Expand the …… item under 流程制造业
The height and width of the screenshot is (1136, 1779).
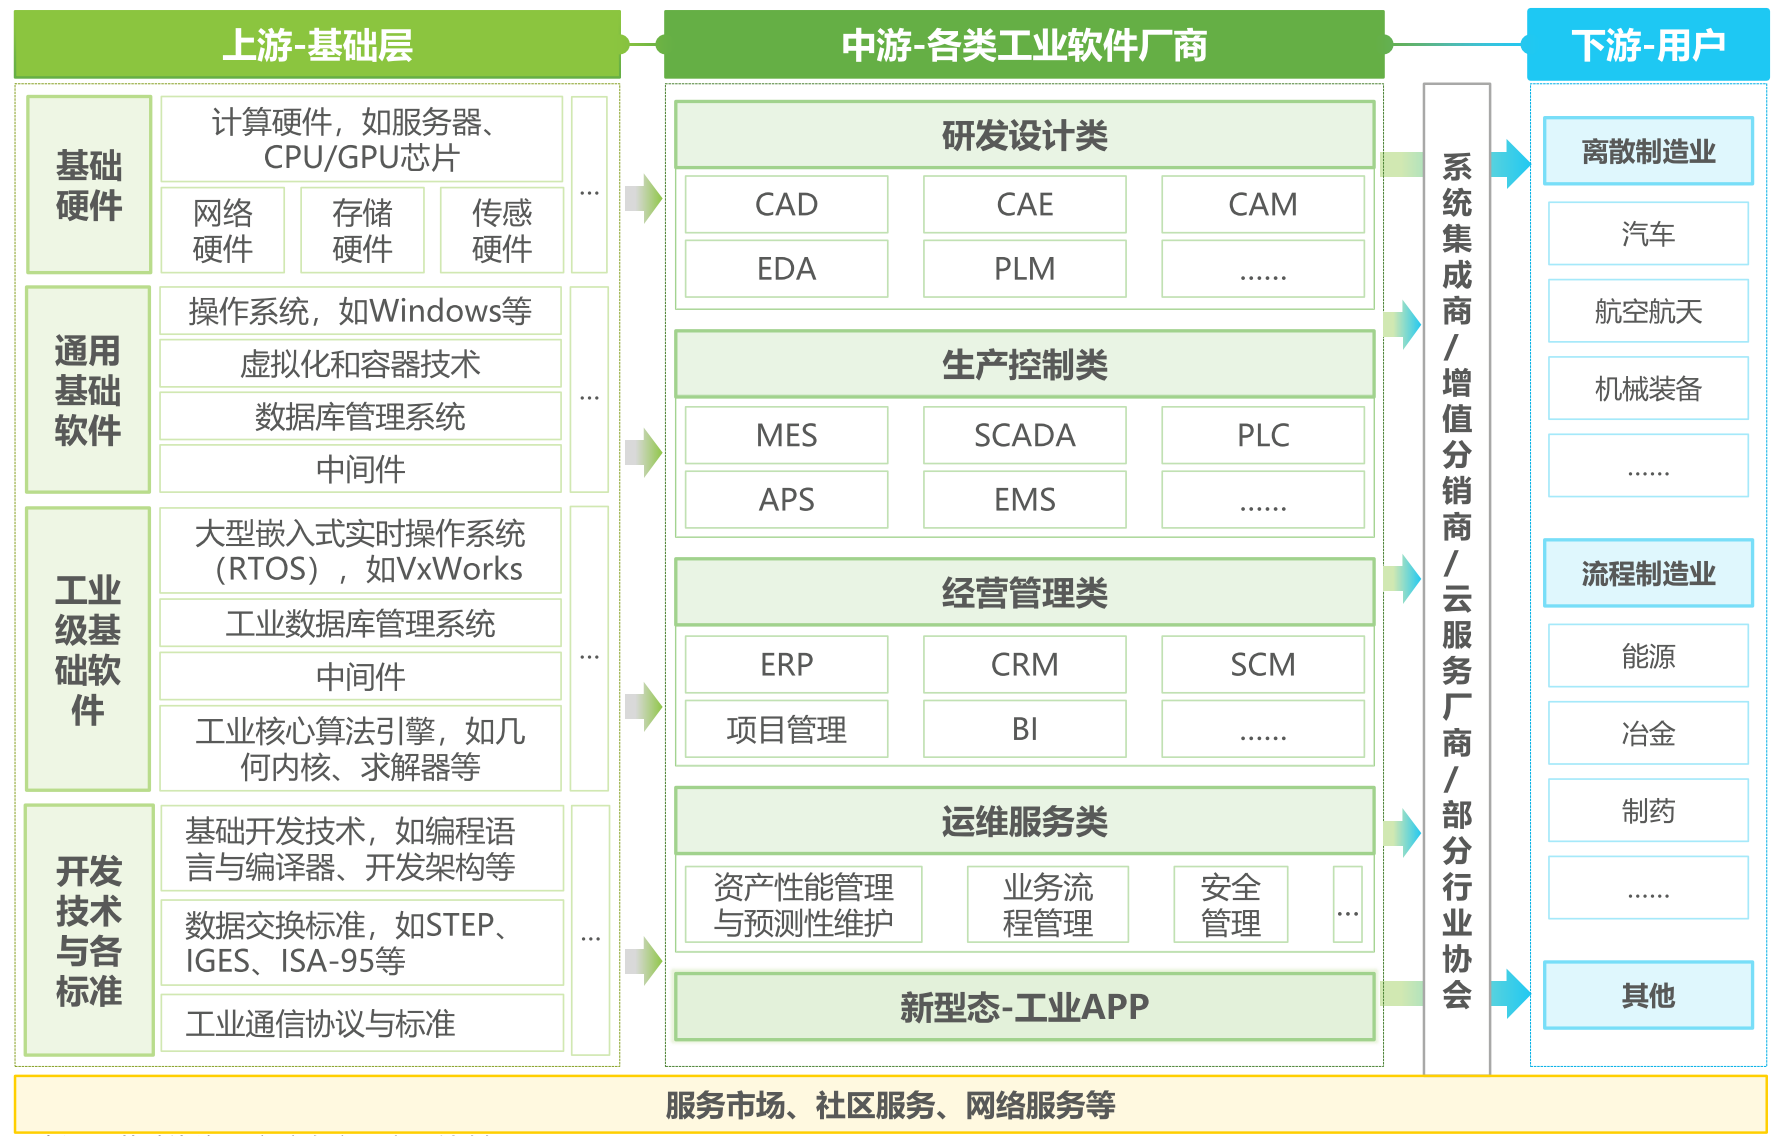coord(1647,887)
